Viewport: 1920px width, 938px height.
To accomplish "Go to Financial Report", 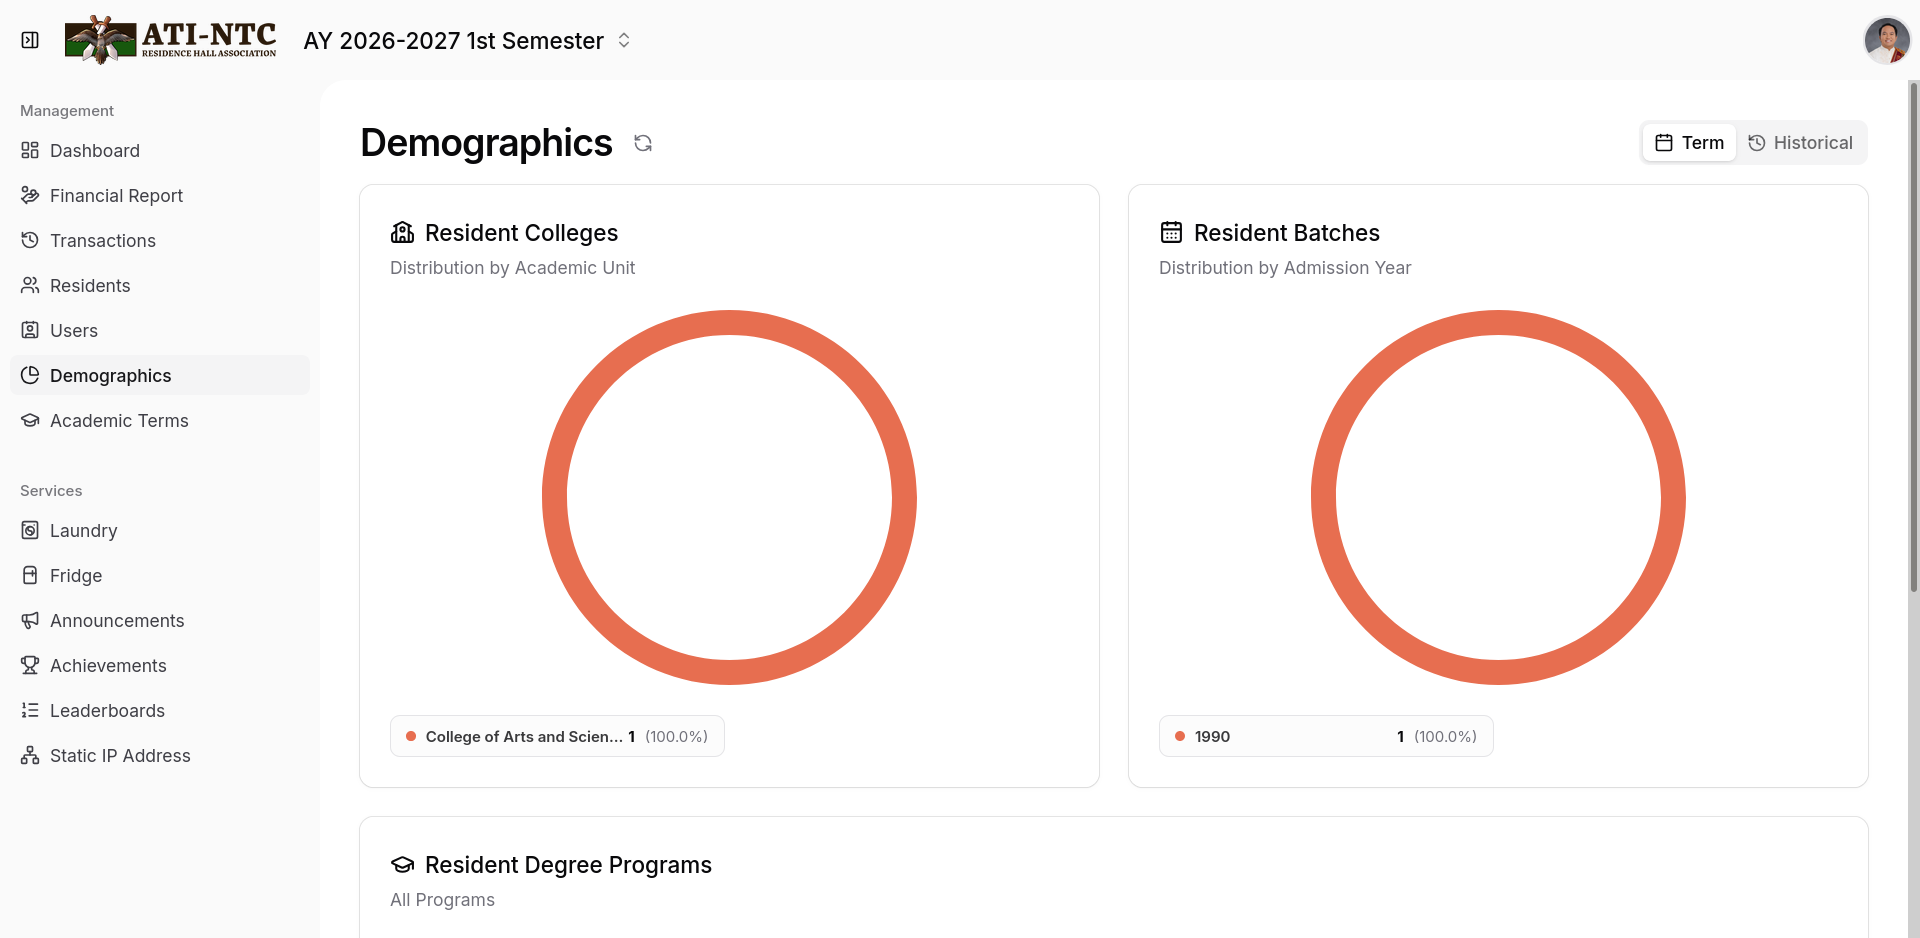I will (x=160, y=195).
